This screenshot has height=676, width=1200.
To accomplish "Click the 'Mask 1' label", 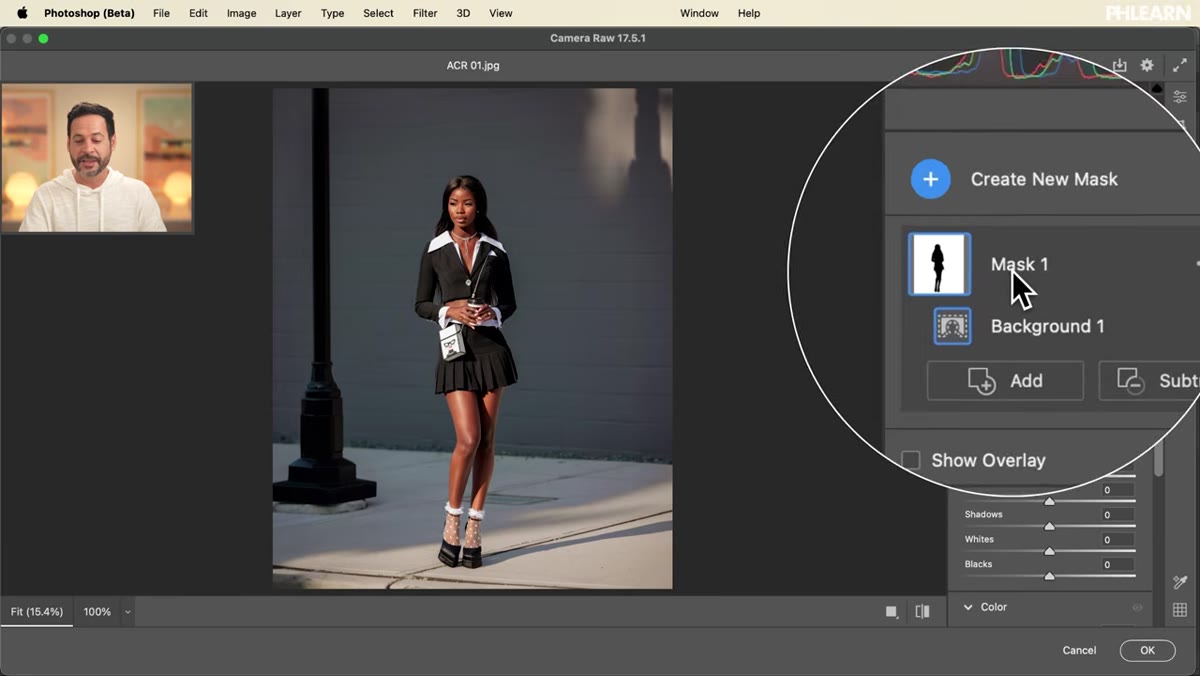I will coord(1019,264).
